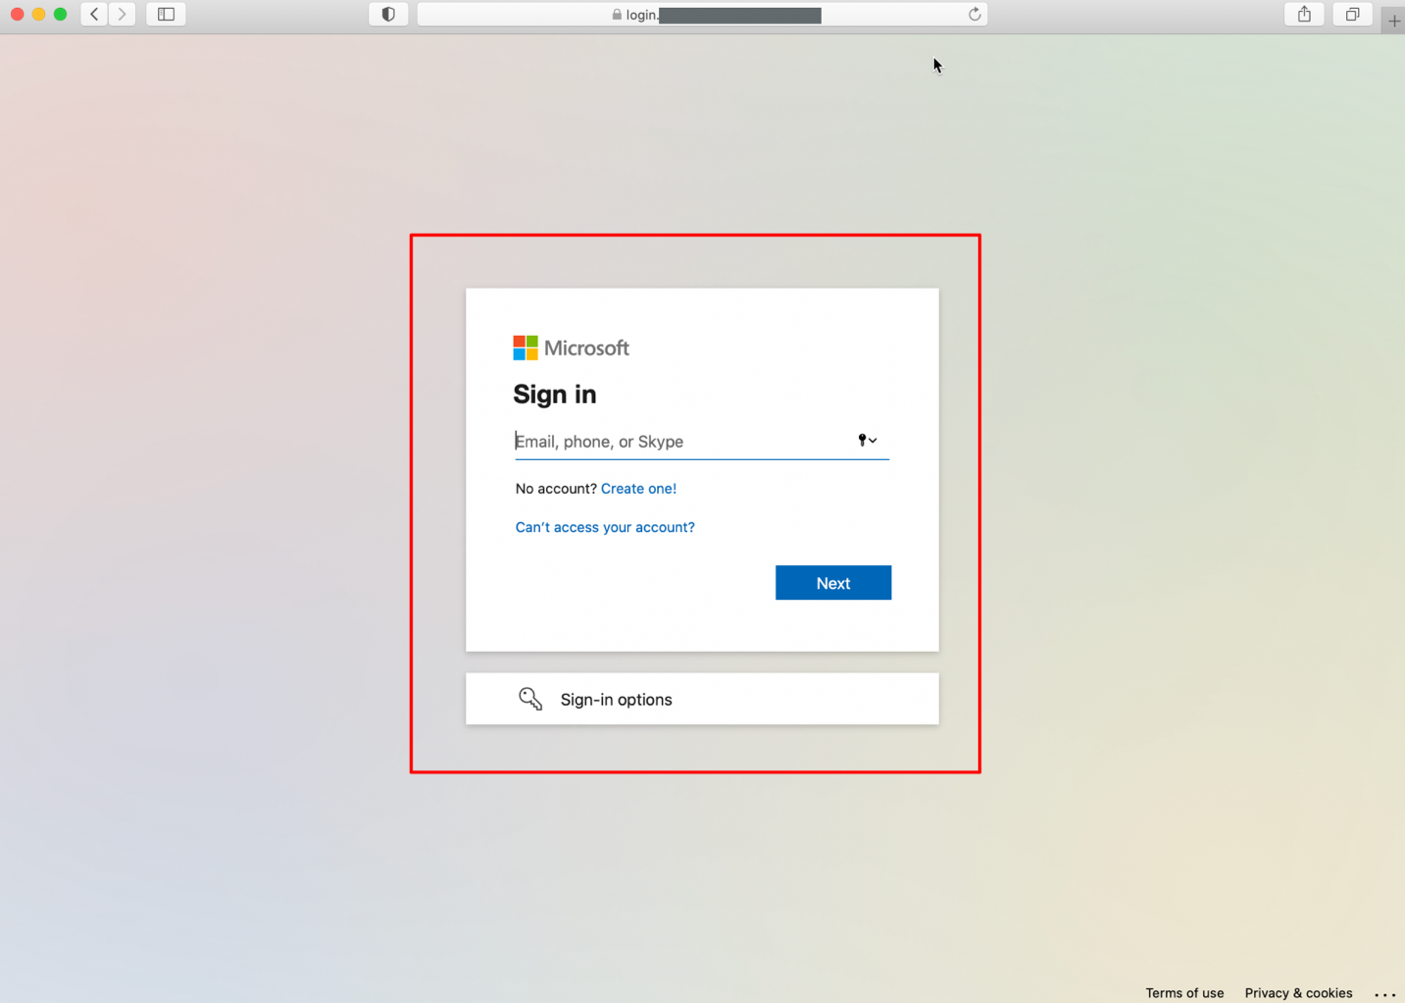Click the green full-screen window button
The image size is (1405, 1003).
(60, 14)
